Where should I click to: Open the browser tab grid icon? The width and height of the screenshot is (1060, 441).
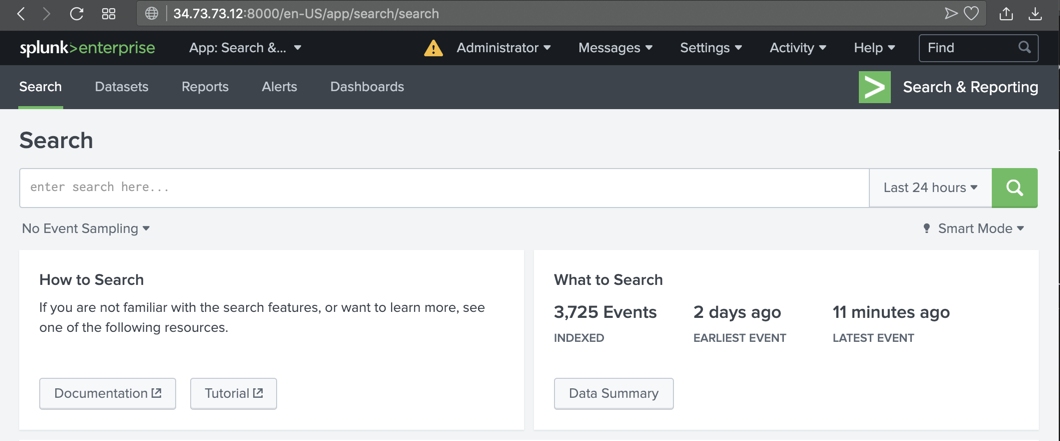(108, 14)
